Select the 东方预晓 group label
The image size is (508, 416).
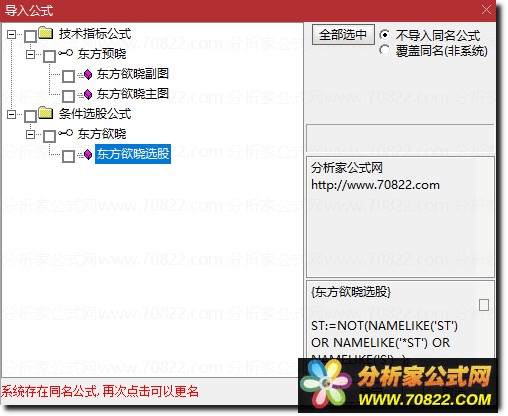click(x=102, y=54)
